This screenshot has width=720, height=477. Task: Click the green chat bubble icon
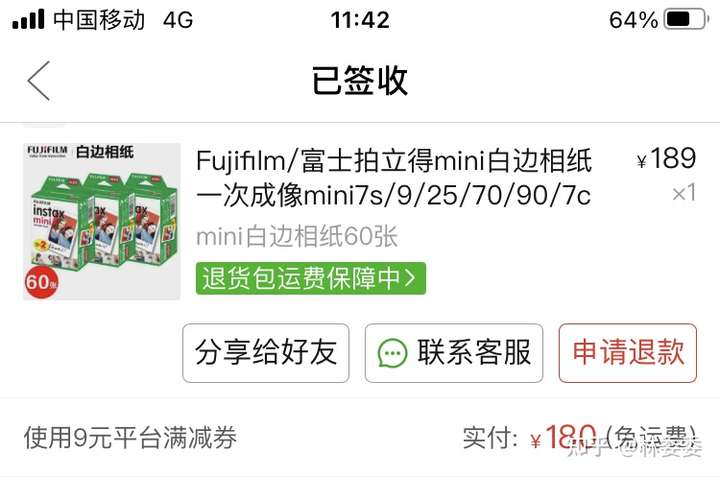pos(392,353)
